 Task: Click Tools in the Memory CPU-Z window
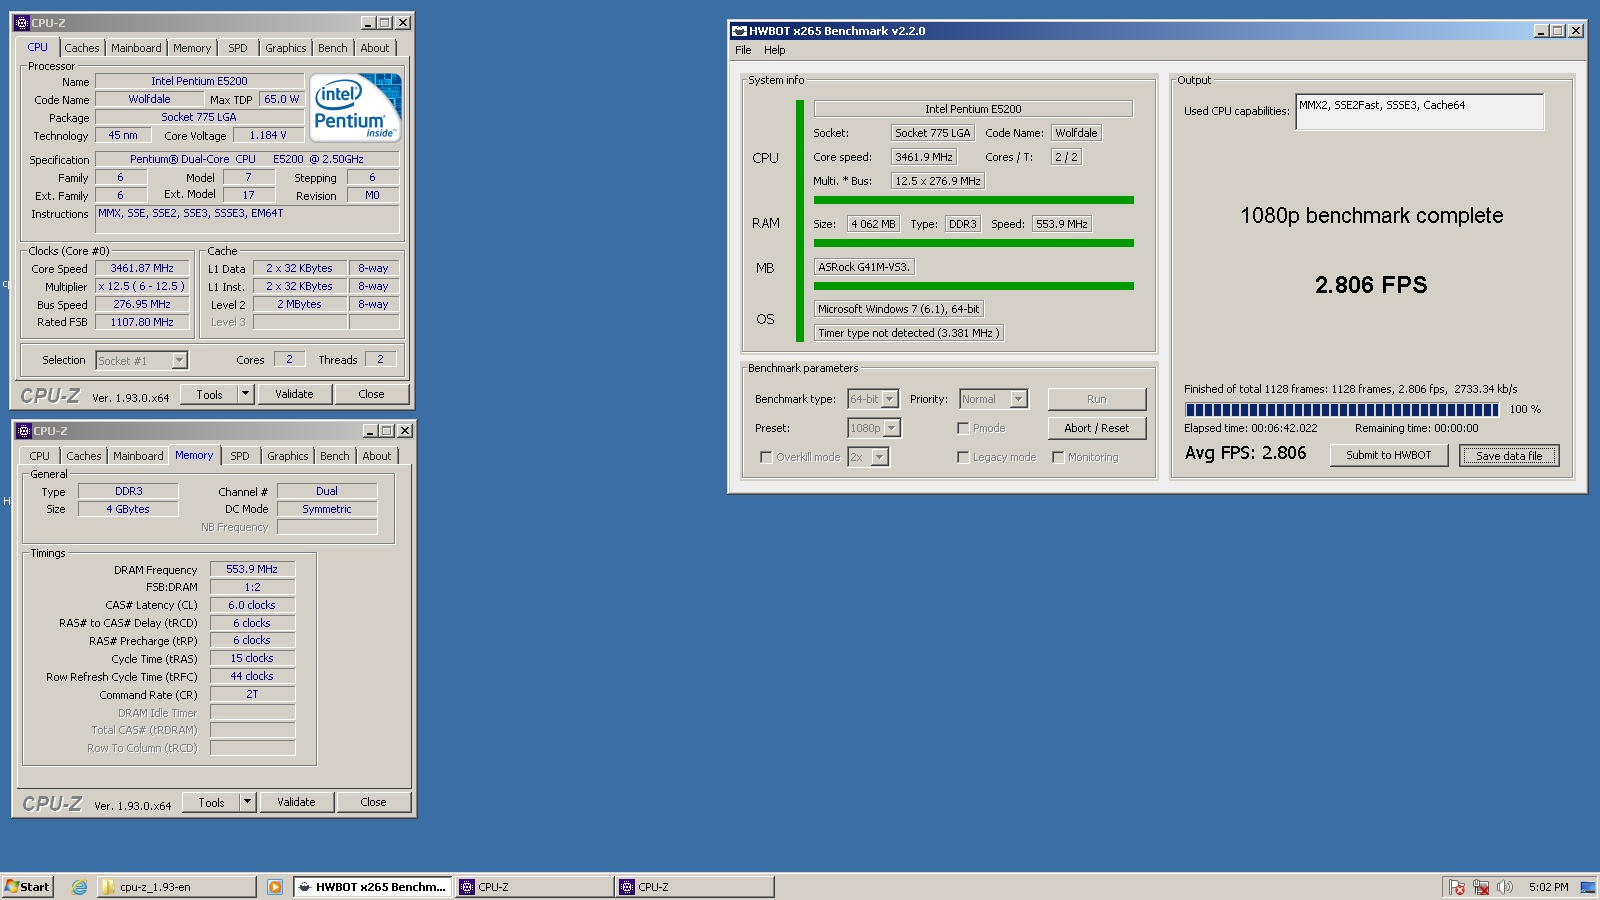(211, 802)
